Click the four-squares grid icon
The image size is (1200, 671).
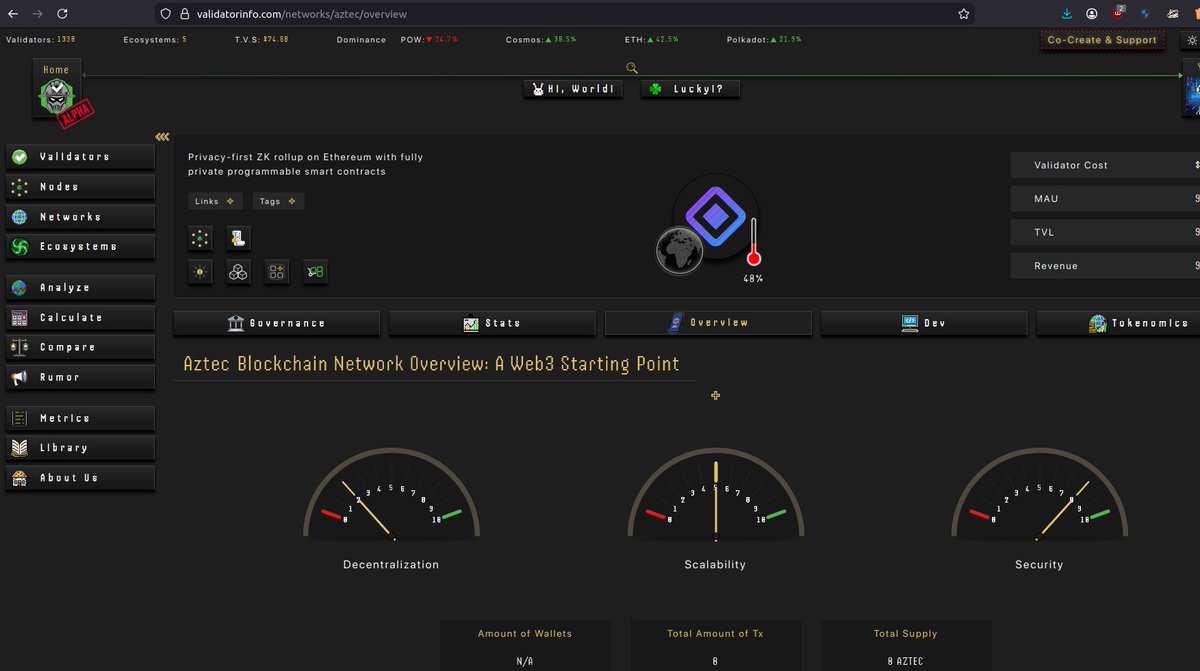tap(277, 271)
